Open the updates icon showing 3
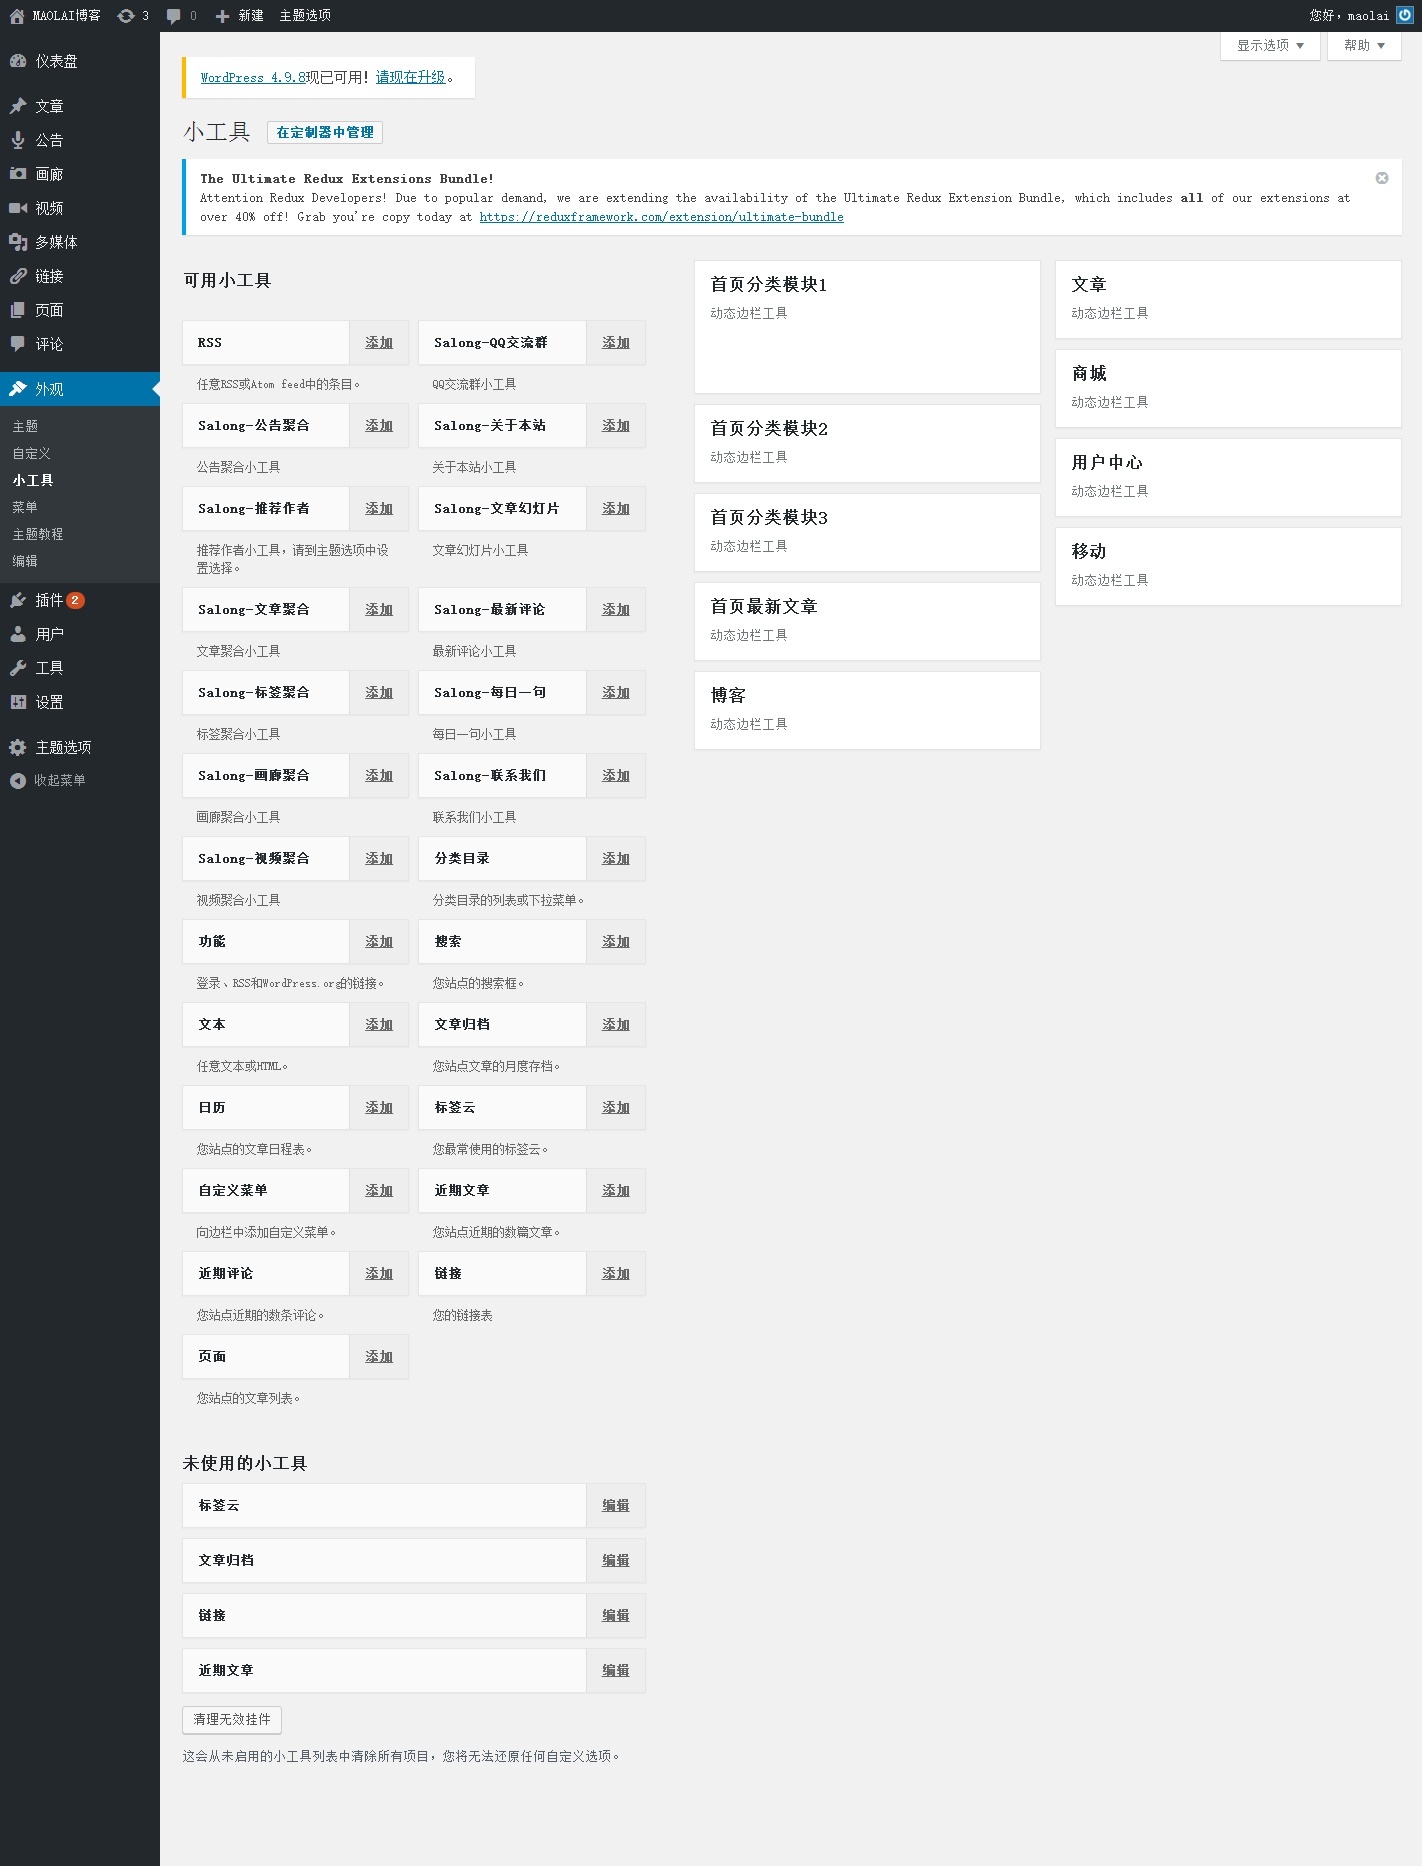The height and width of the screenshot is (1866, 1422). [x=126, y=16]
